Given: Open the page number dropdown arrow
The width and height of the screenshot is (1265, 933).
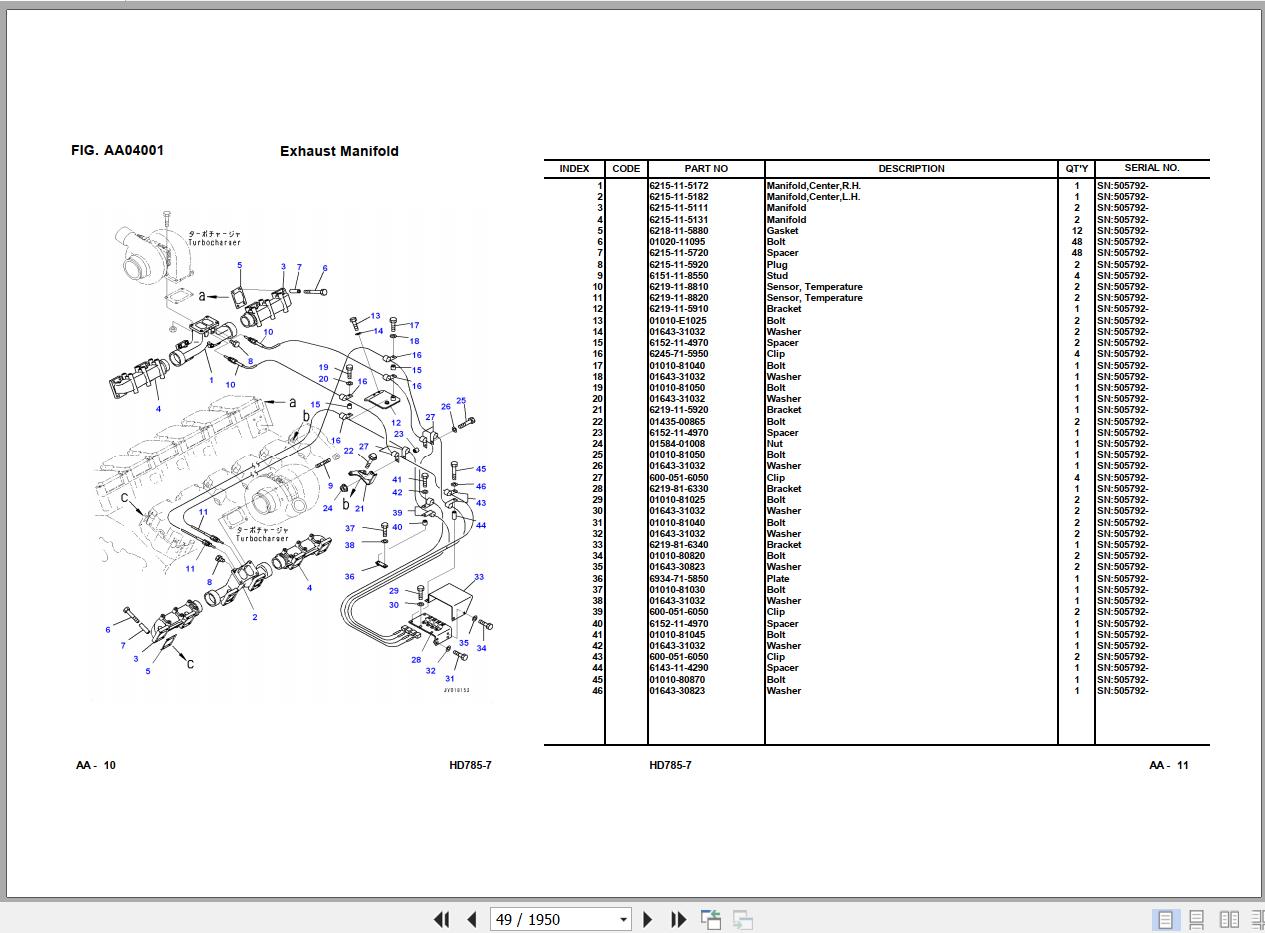Looking at the screenshot, I should pos(623,919).
